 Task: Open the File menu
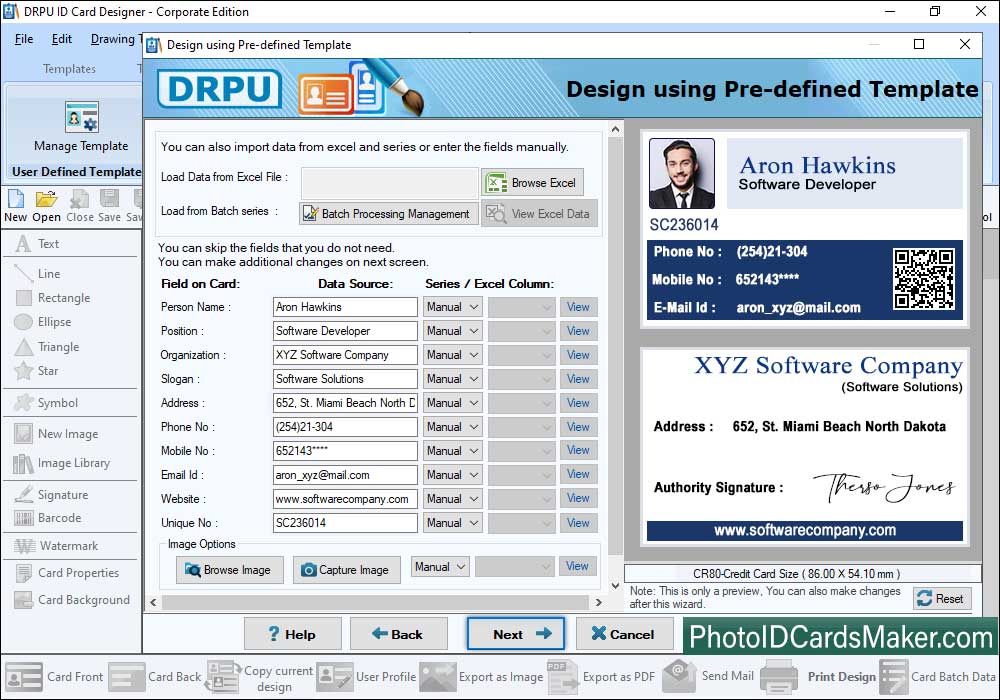click(24, 39)
